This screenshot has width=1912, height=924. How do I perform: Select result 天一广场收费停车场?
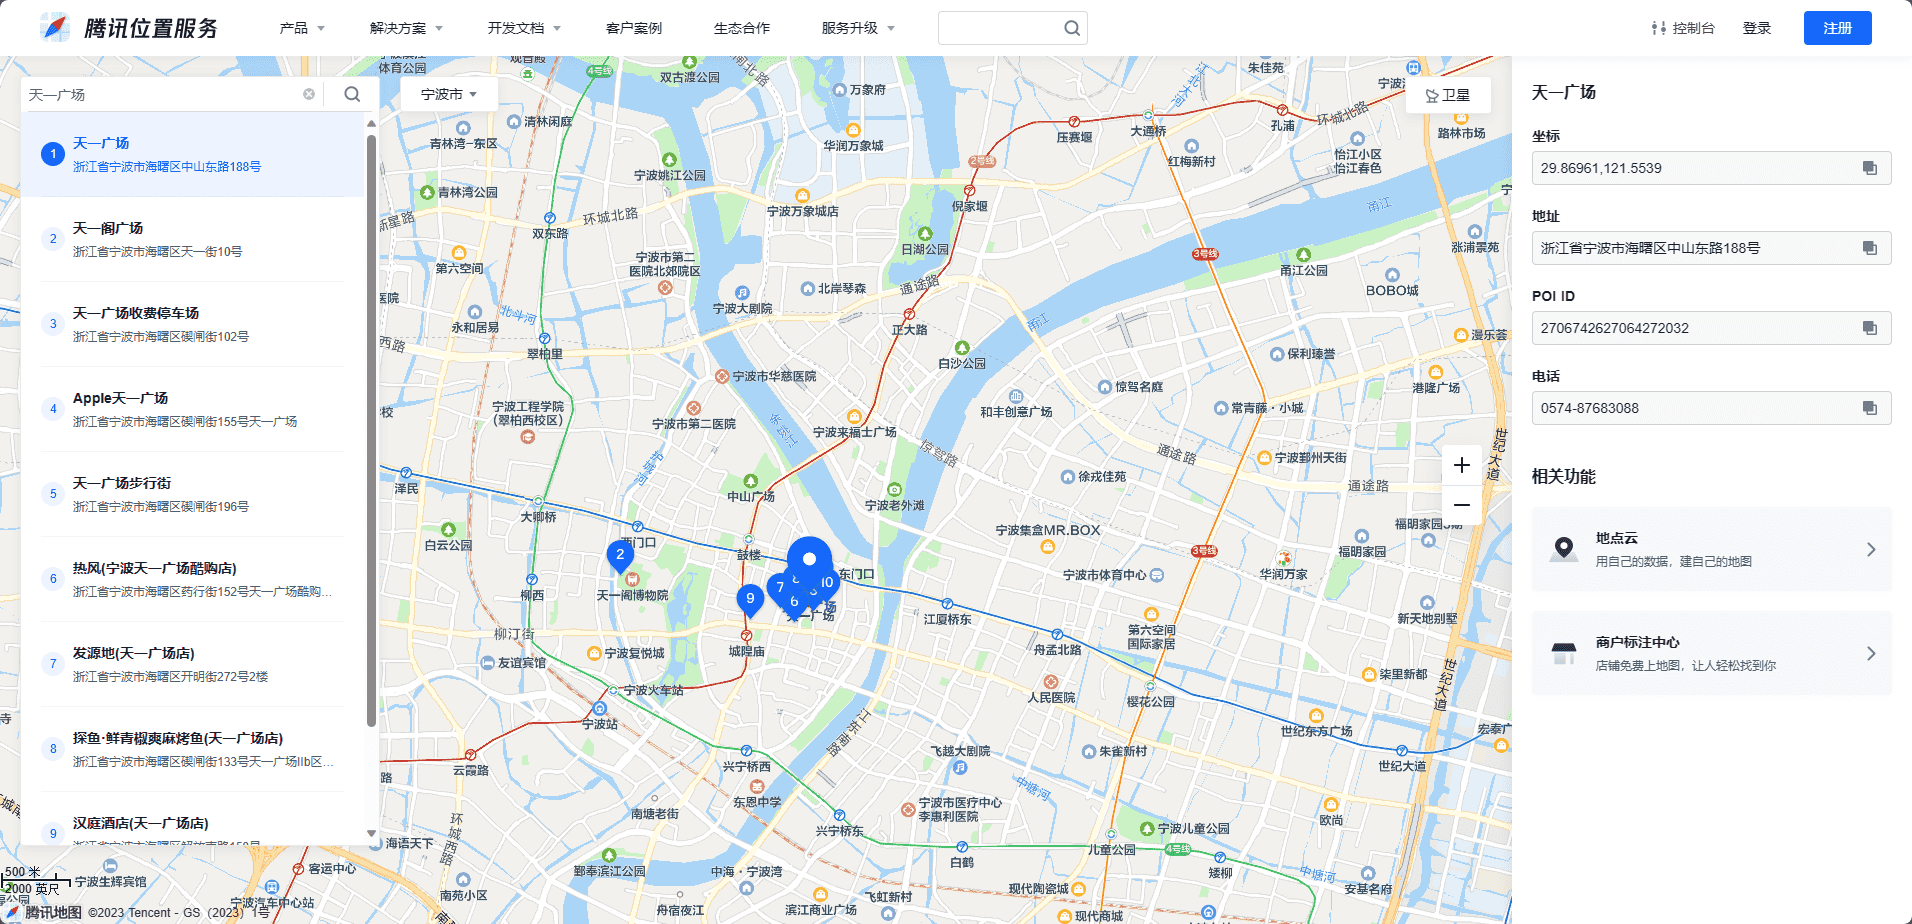pyautogui.click(x=194, y=324)
